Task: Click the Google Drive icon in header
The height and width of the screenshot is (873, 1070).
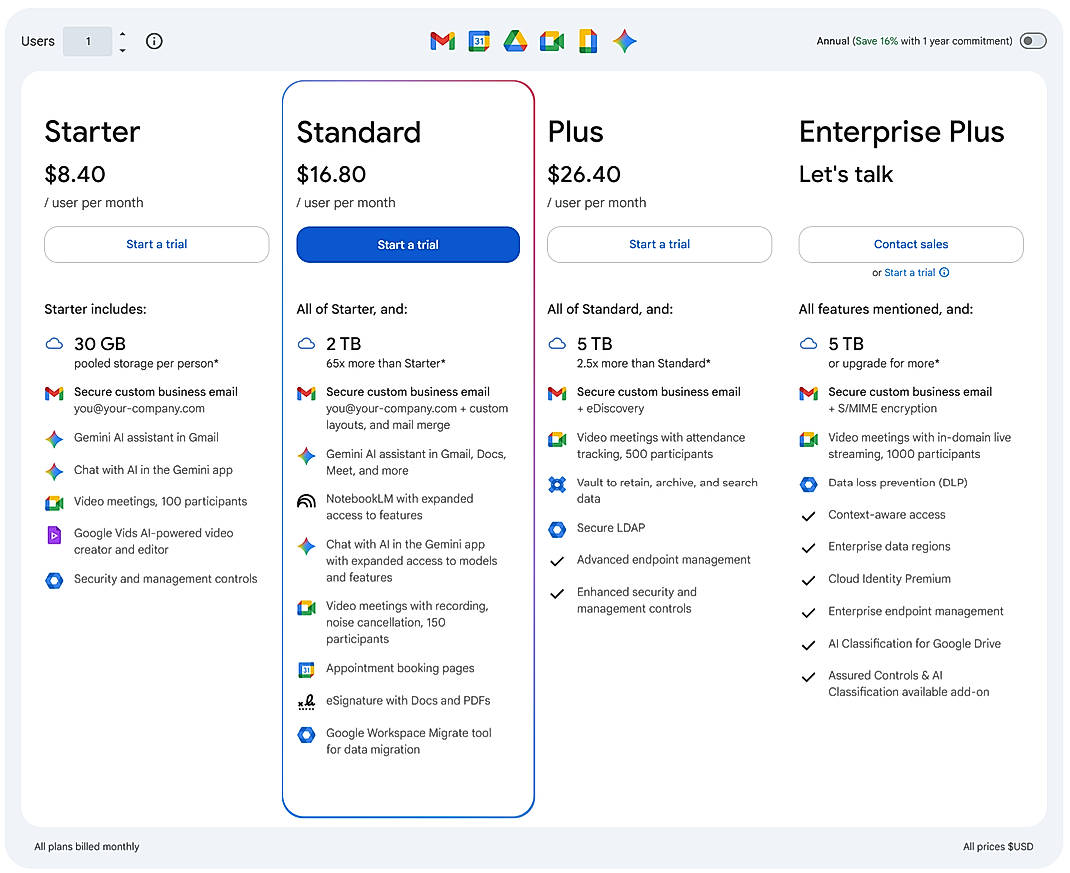Action: point(515,41)
